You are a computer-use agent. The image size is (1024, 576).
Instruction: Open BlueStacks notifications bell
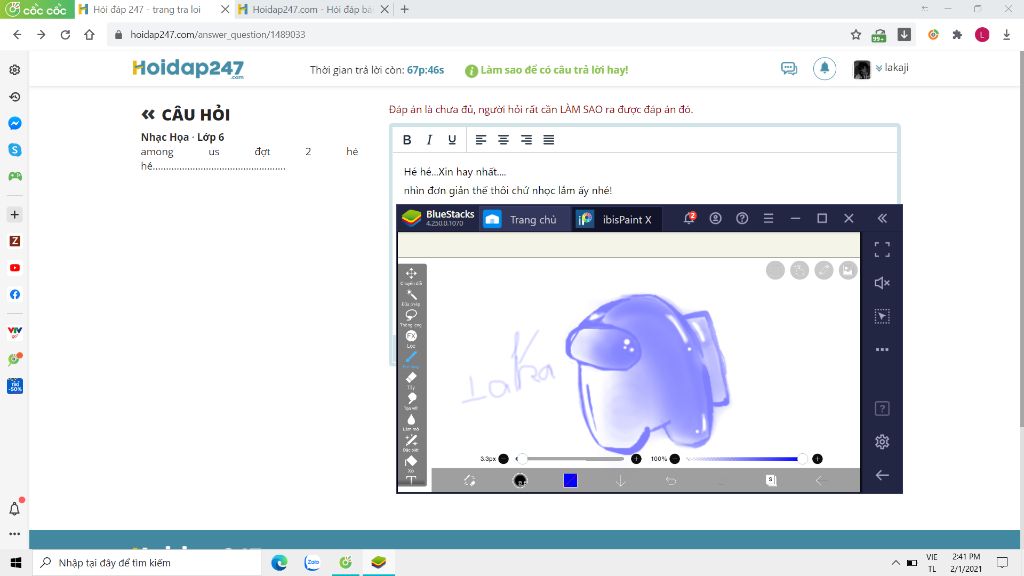pyautogui.click(x=689, y=218)
